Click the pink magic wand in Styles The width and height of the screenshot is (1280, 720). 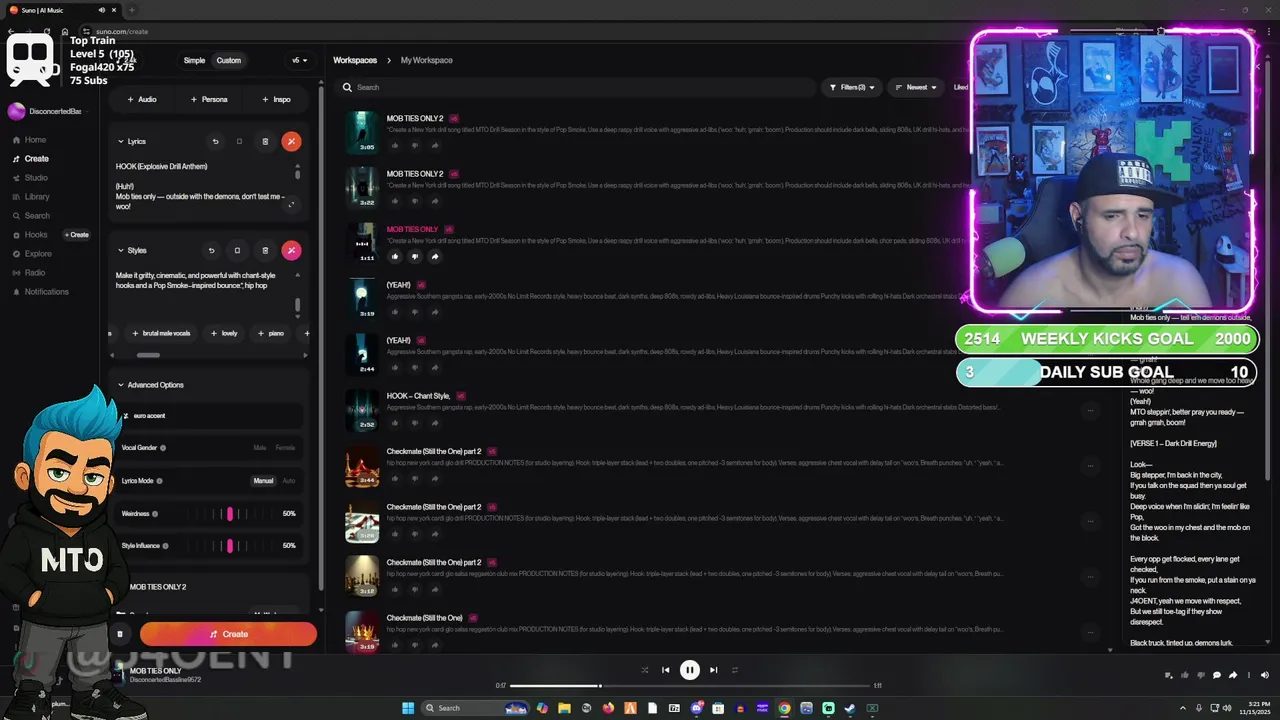click(291, 250)
